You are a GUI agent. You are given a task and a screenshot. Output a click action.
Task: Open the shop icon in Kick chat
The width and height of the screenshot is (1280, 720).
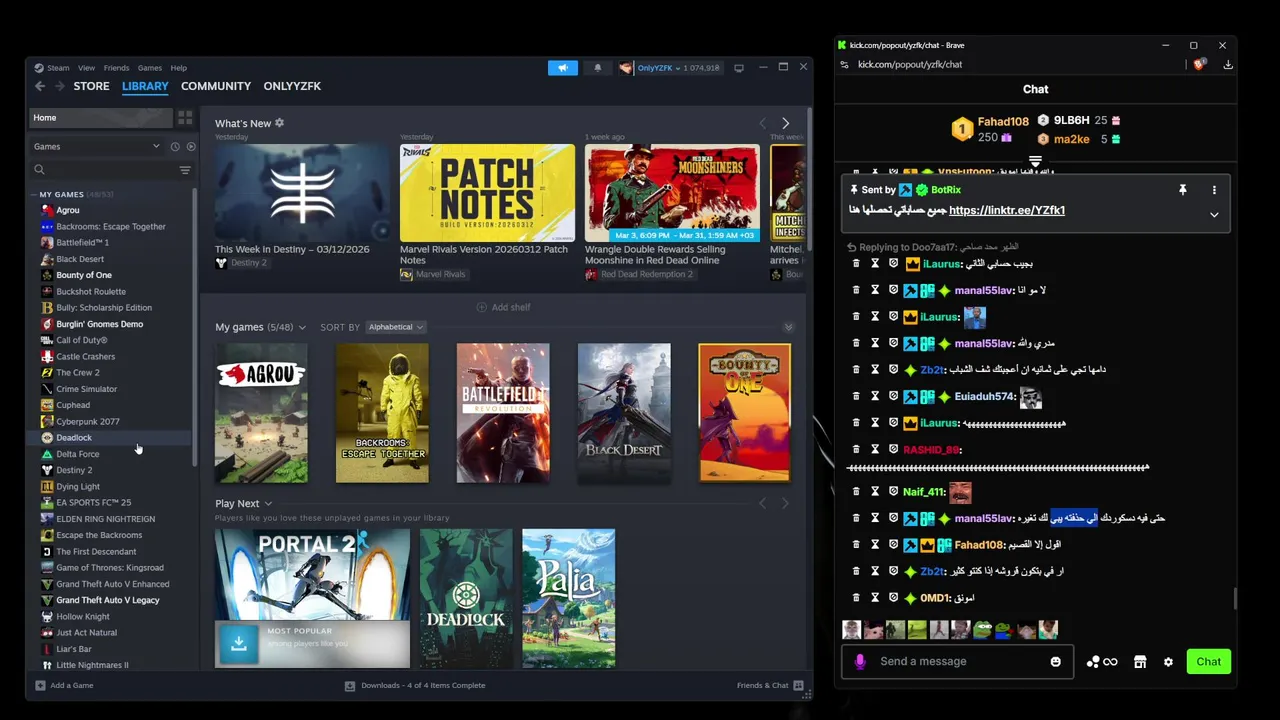(1140, 662)
